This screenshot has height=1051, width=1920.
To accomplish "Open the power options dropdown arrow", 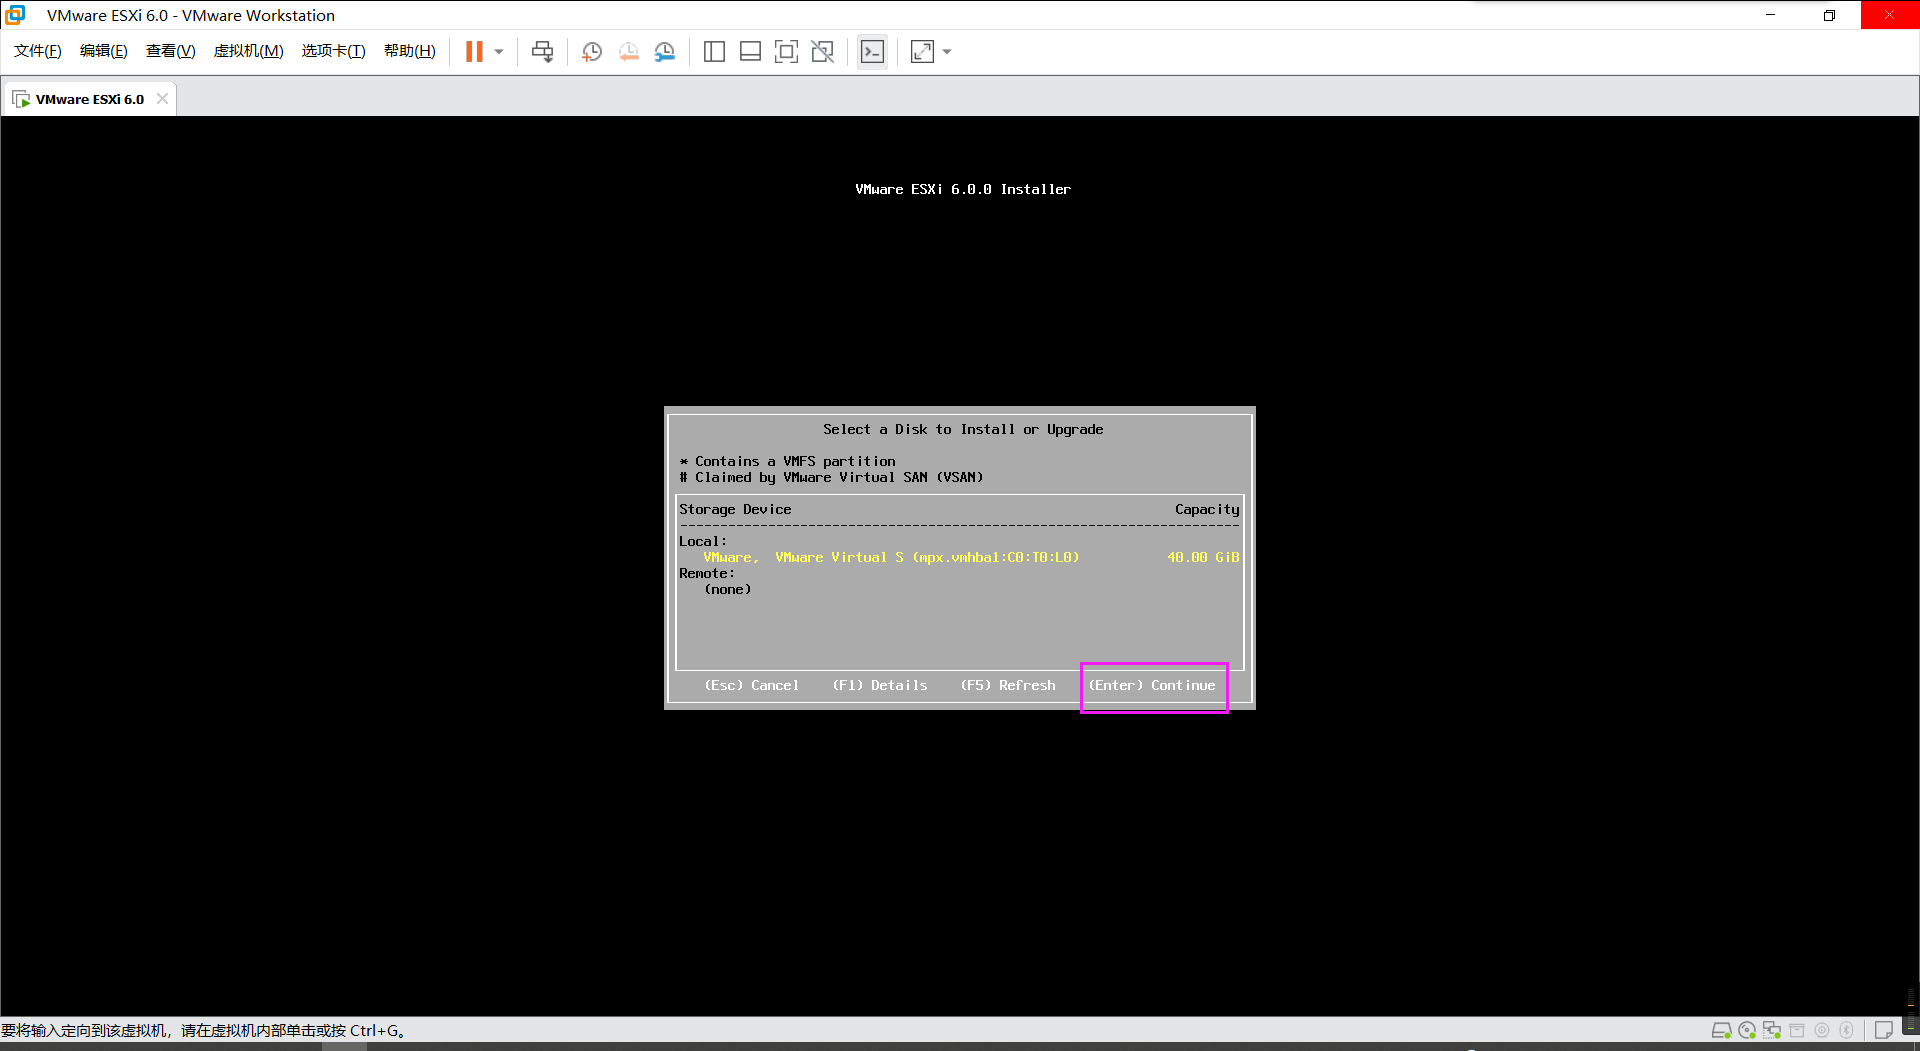I will 499,52.
